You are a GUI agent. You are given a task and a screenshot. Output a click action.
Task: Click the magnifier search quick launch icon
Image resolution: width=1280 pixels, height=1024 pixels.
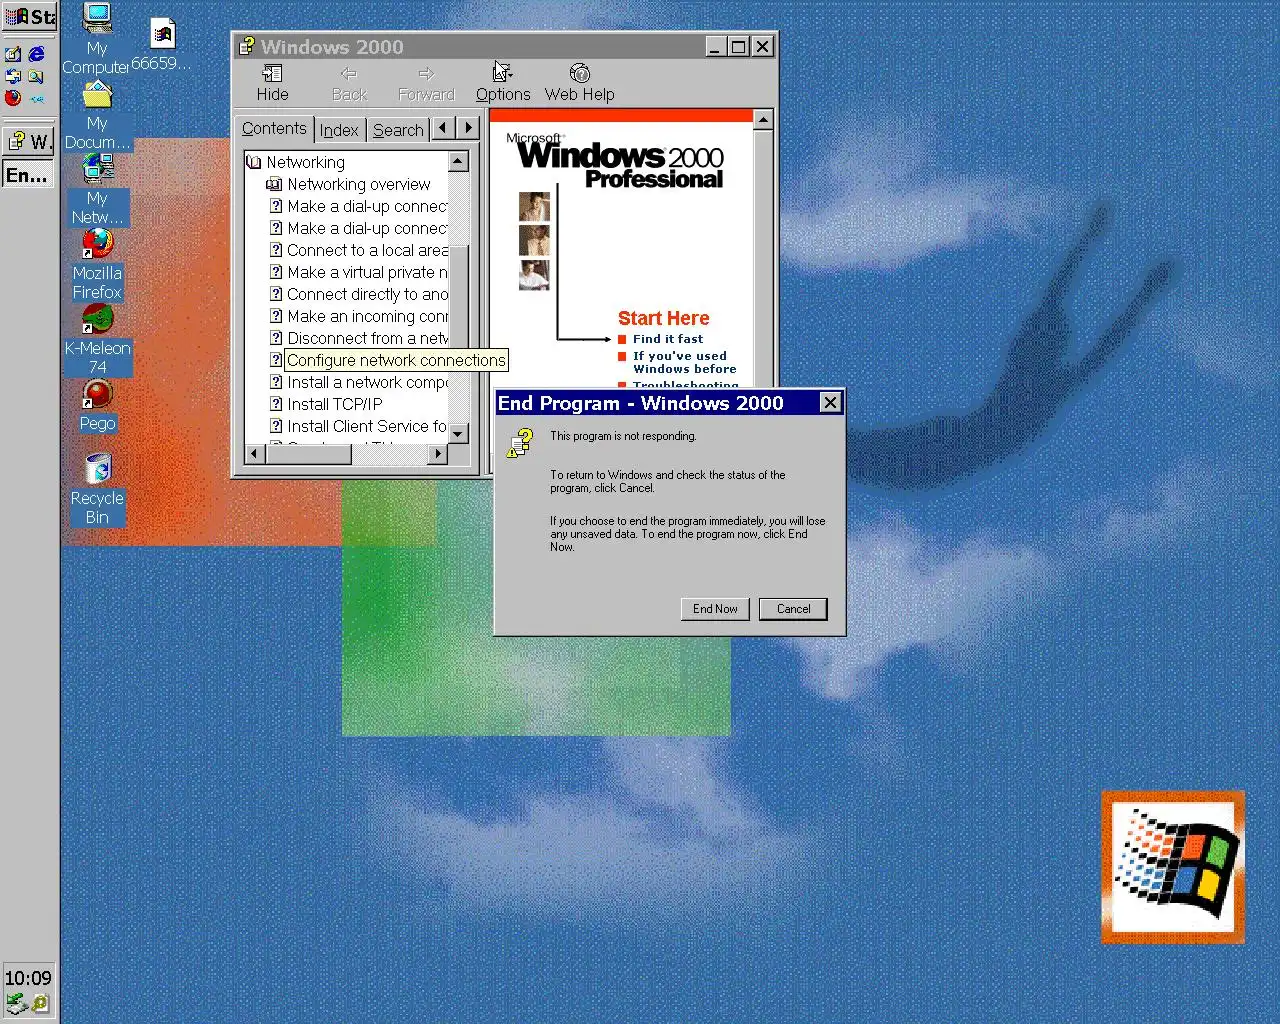(x=37, y=76)
